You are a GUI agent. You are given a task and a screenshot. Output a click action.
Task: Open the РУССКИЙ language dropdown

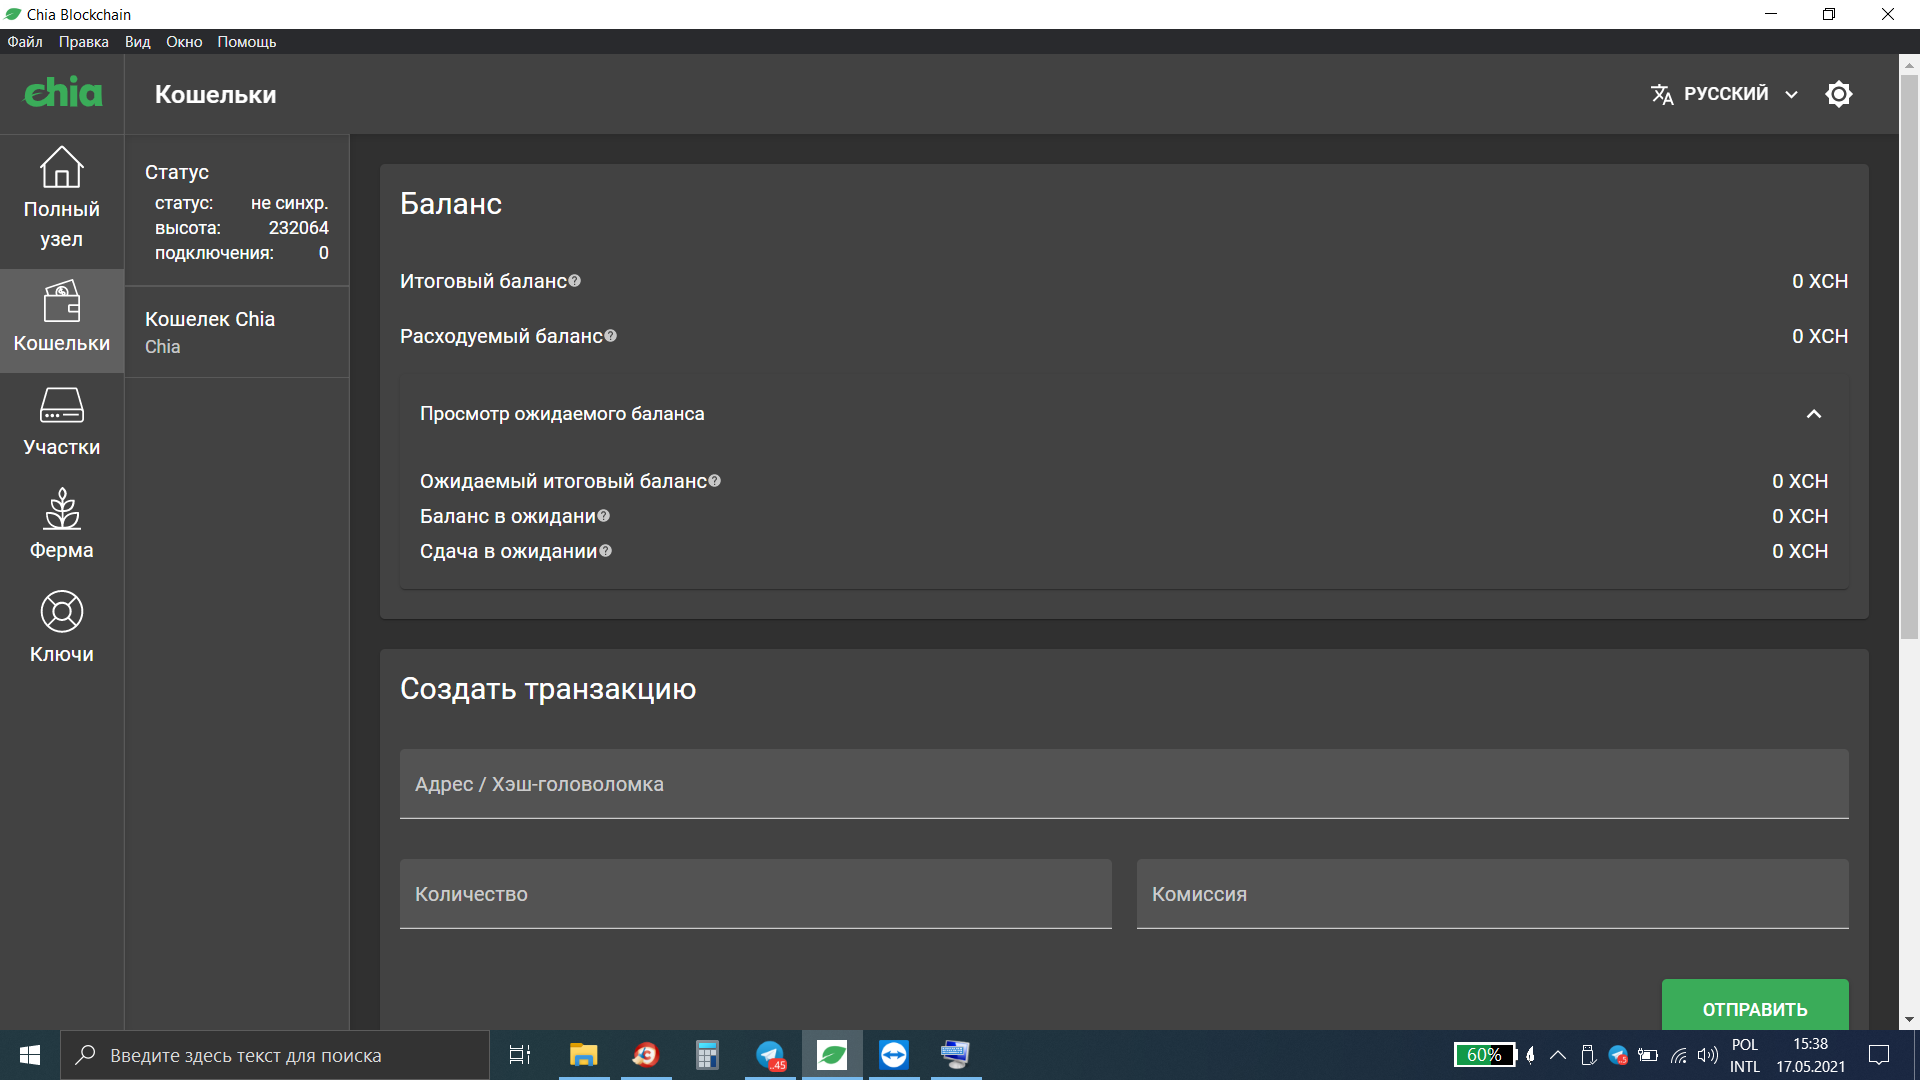[1725, 94]
